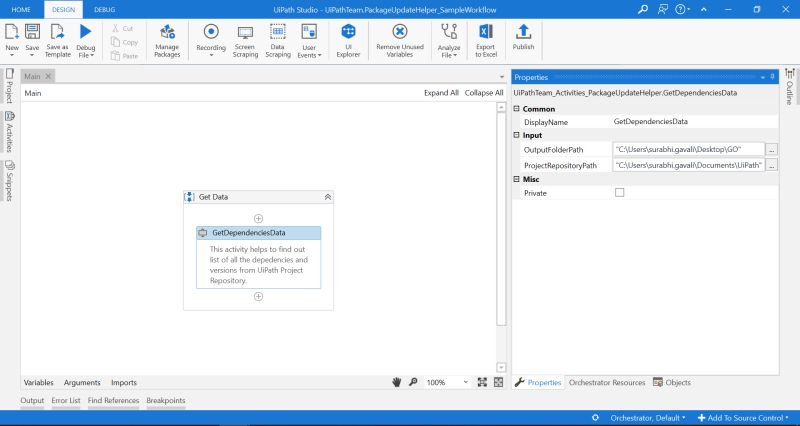Open the Error List panel
The width and height of the screenshot is (800, 426).
(x=66, y=400)
